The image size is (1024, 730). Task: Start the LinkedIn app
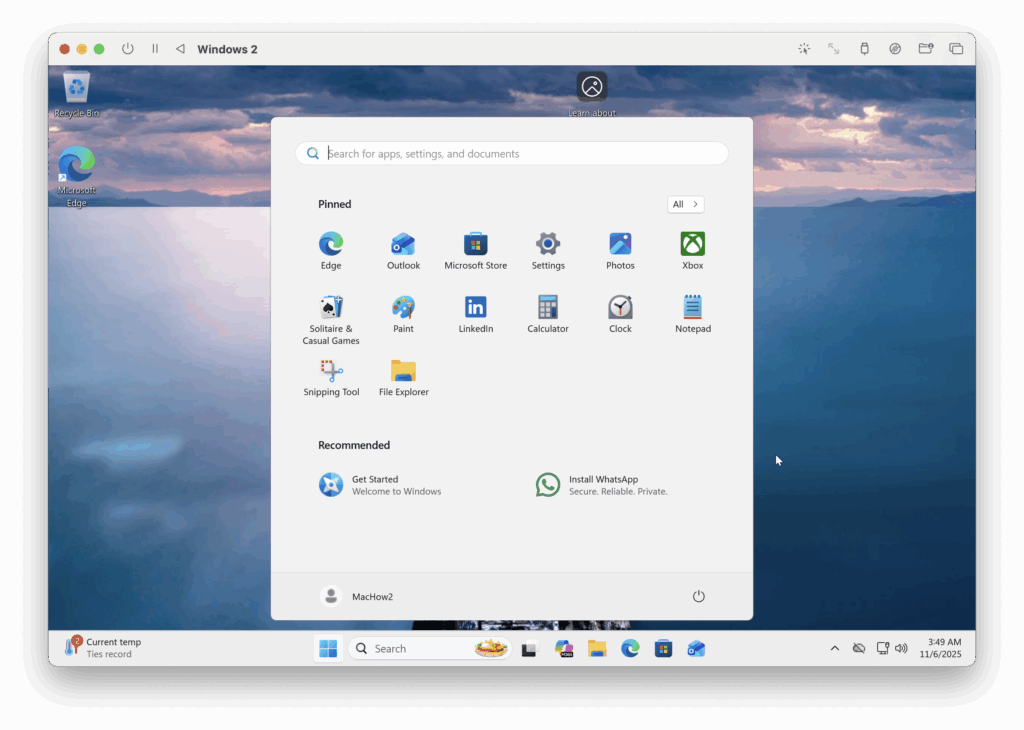(475, 312)
